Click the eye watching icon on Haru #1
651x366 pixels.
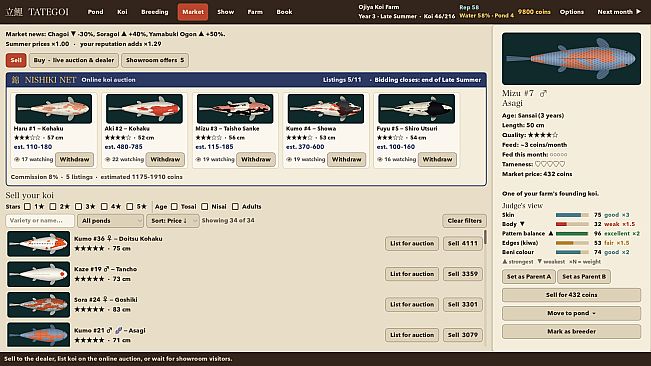pos(17,159)
